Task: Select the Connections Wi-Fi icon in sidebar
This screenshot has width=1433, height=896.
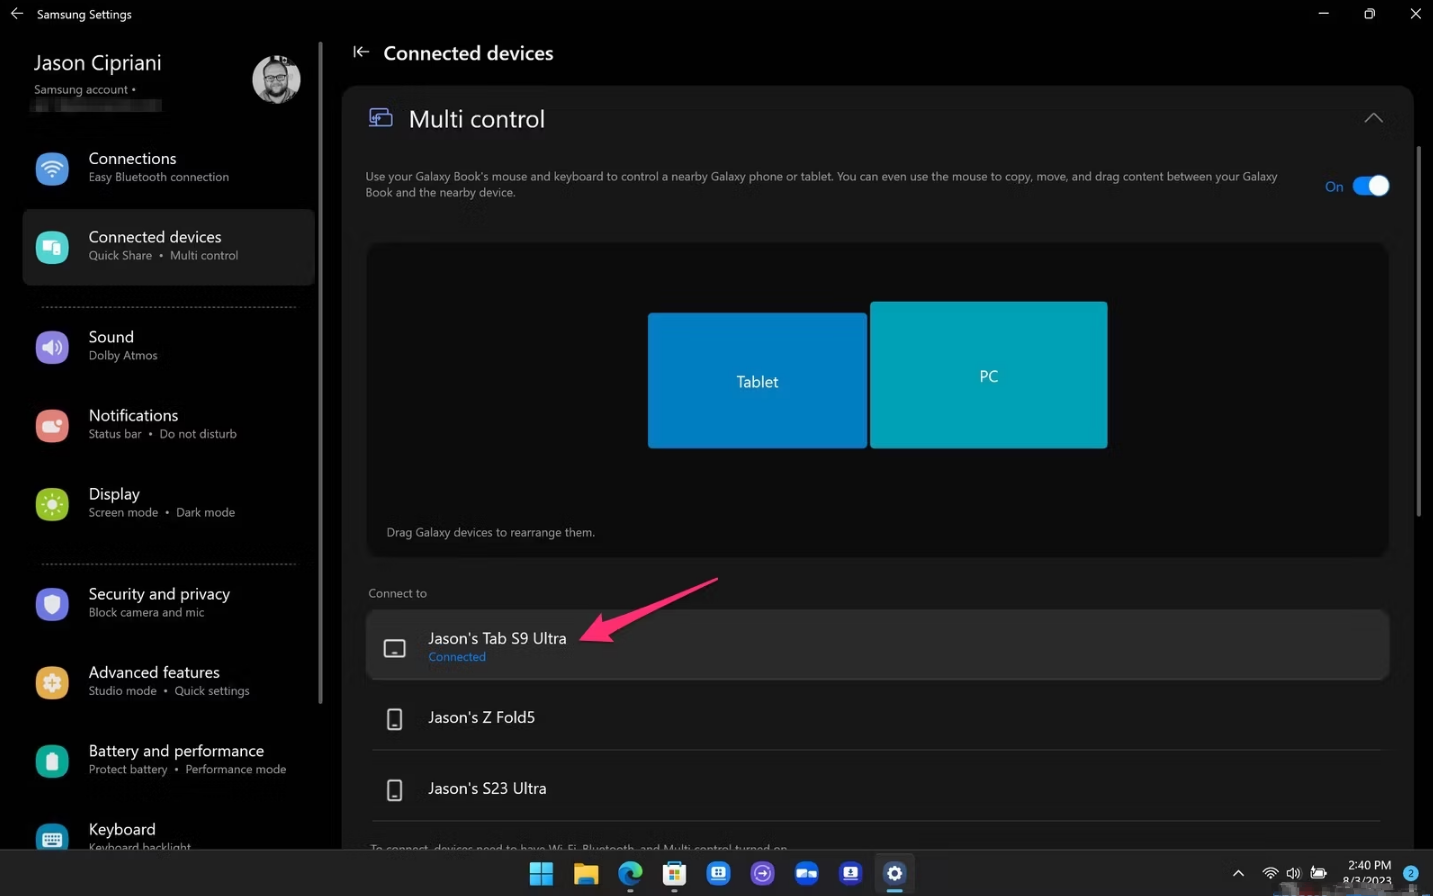Action: point(52,168)
